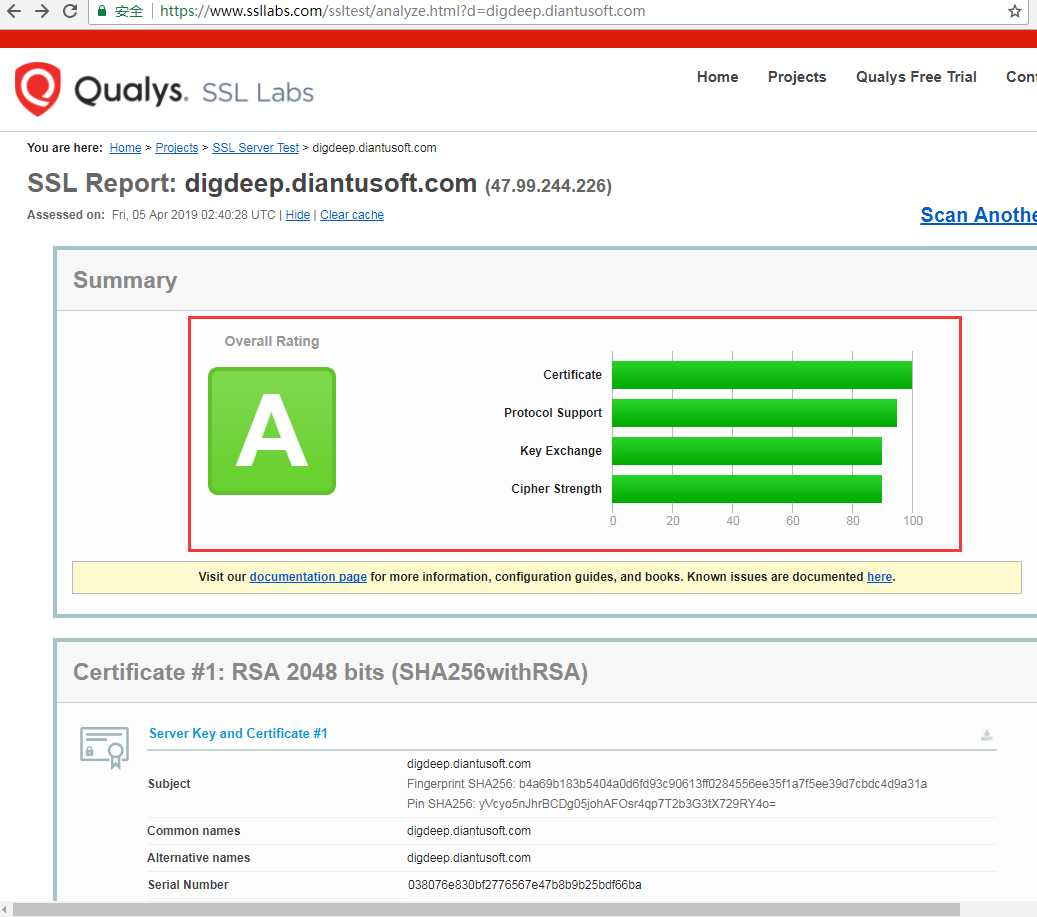Click the Overall Rating label
The height and width of the screenshot is (917, 1037).
coord(272,341)
